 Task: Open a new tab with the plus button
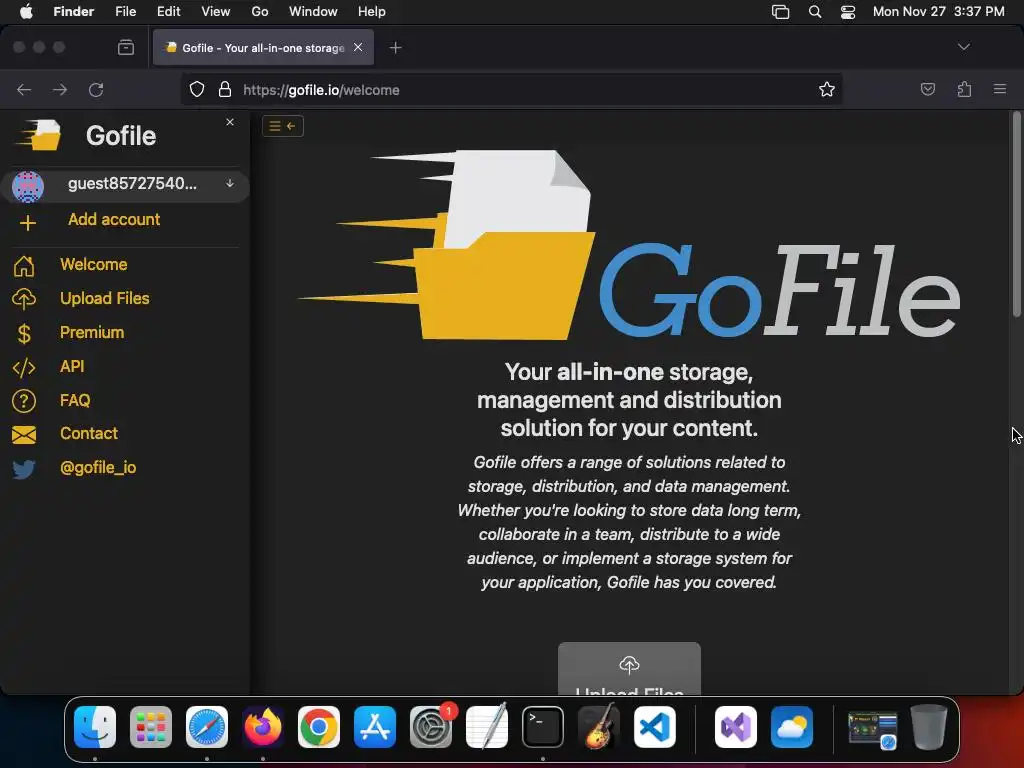point(395,48)
